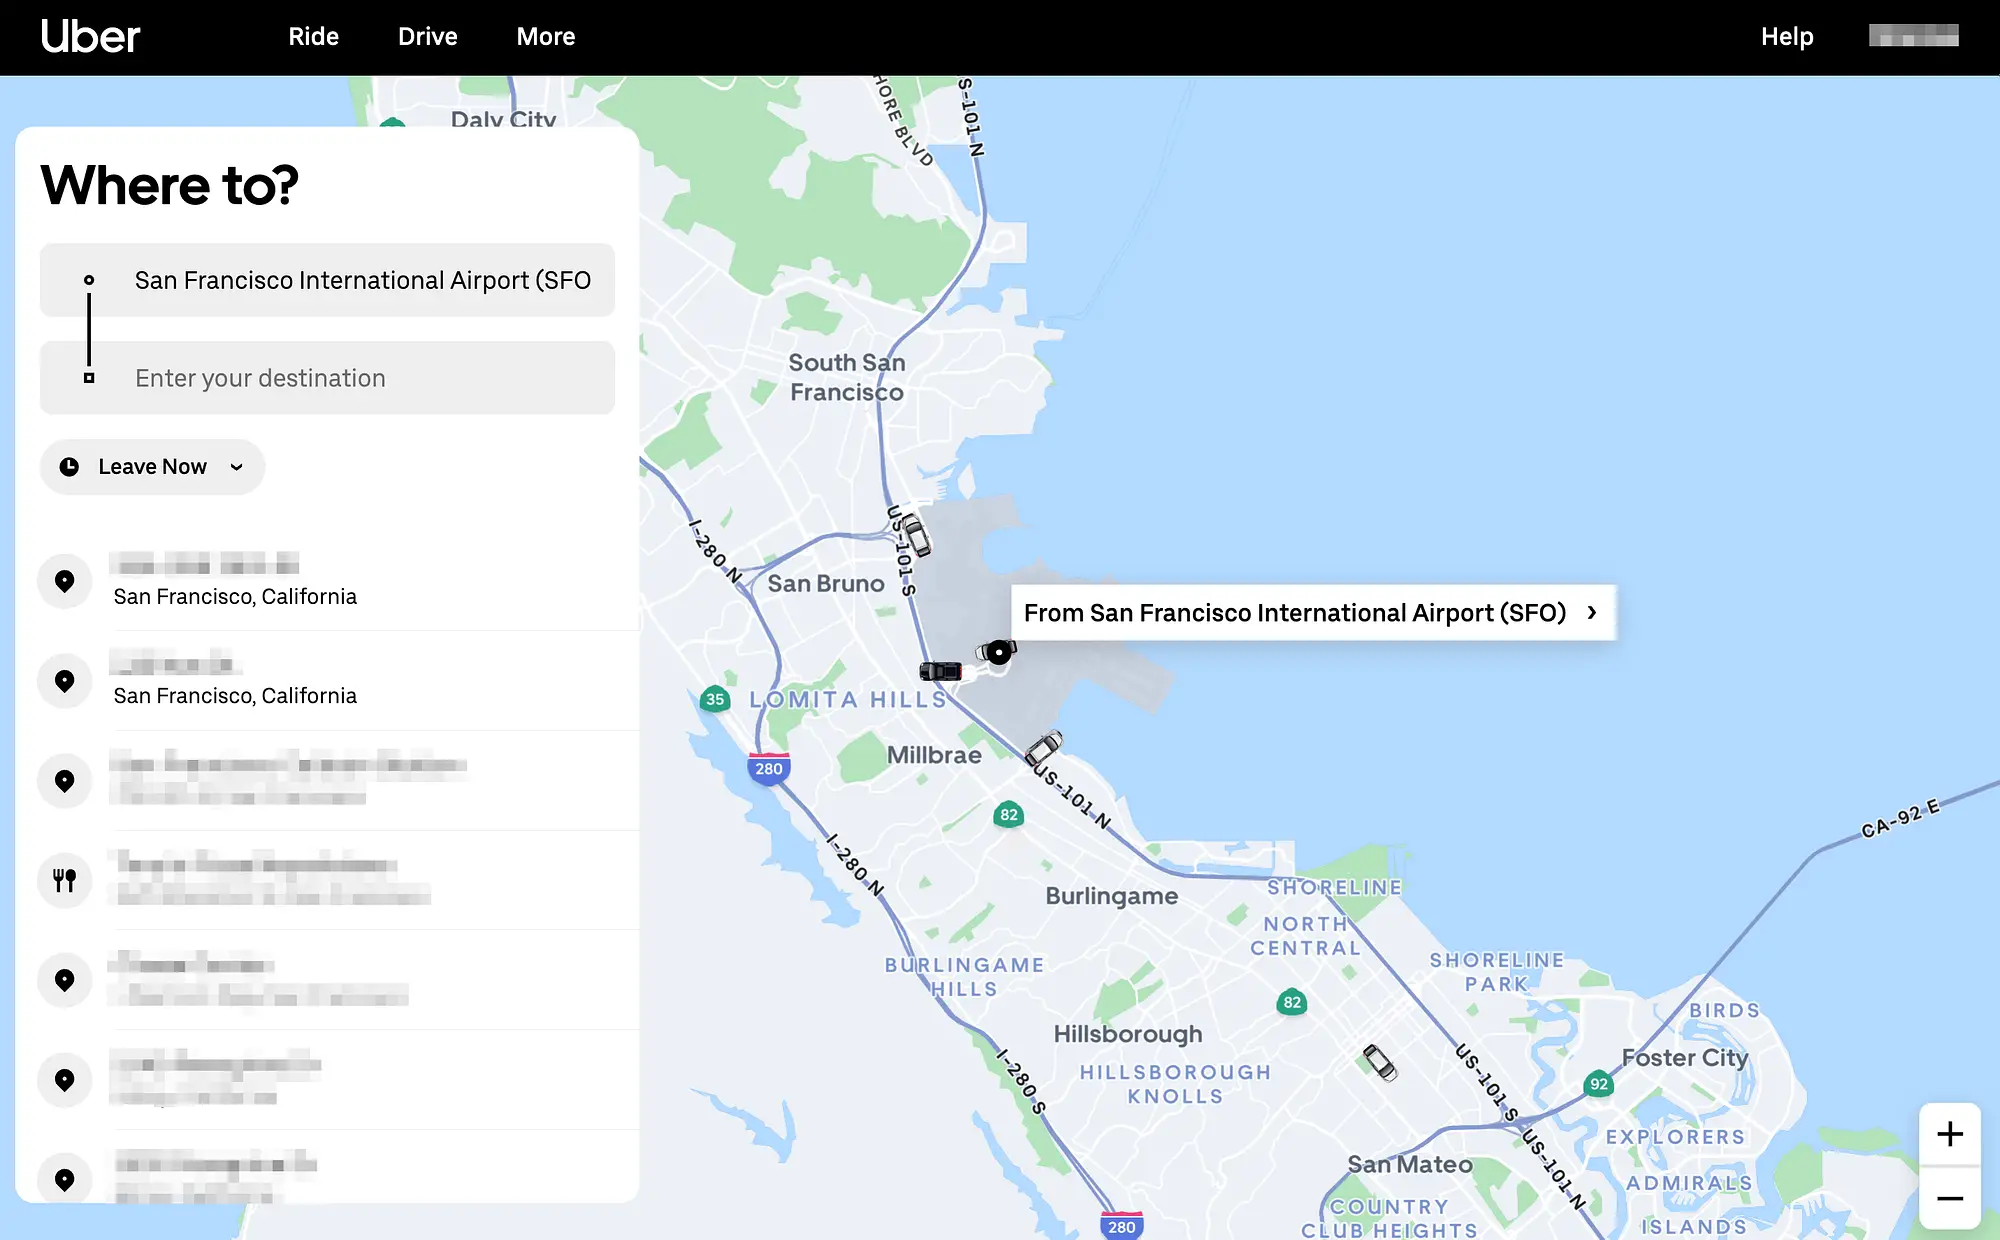2000x1240 pixels.
Task: Zoom in the map with plus button
Action: [1950, 1134]
